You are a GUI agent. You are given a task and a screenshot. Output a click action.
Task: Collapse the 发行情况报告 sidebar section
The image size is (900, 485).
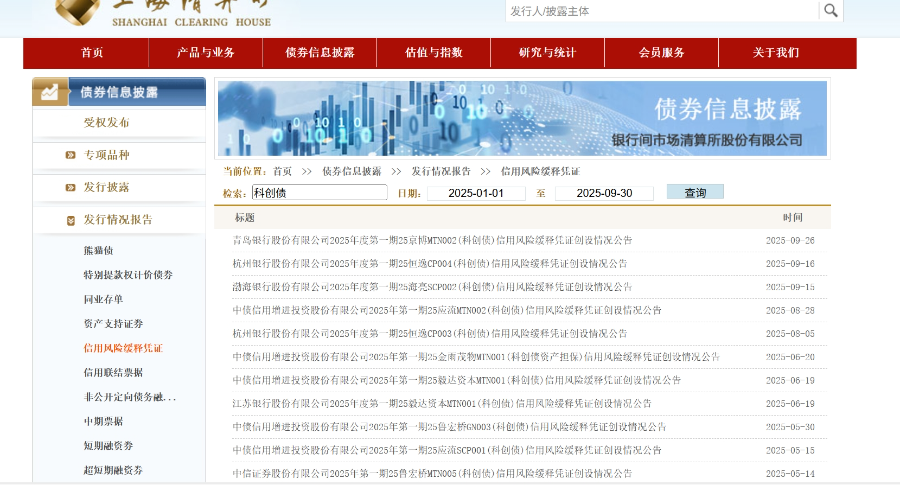117,220
